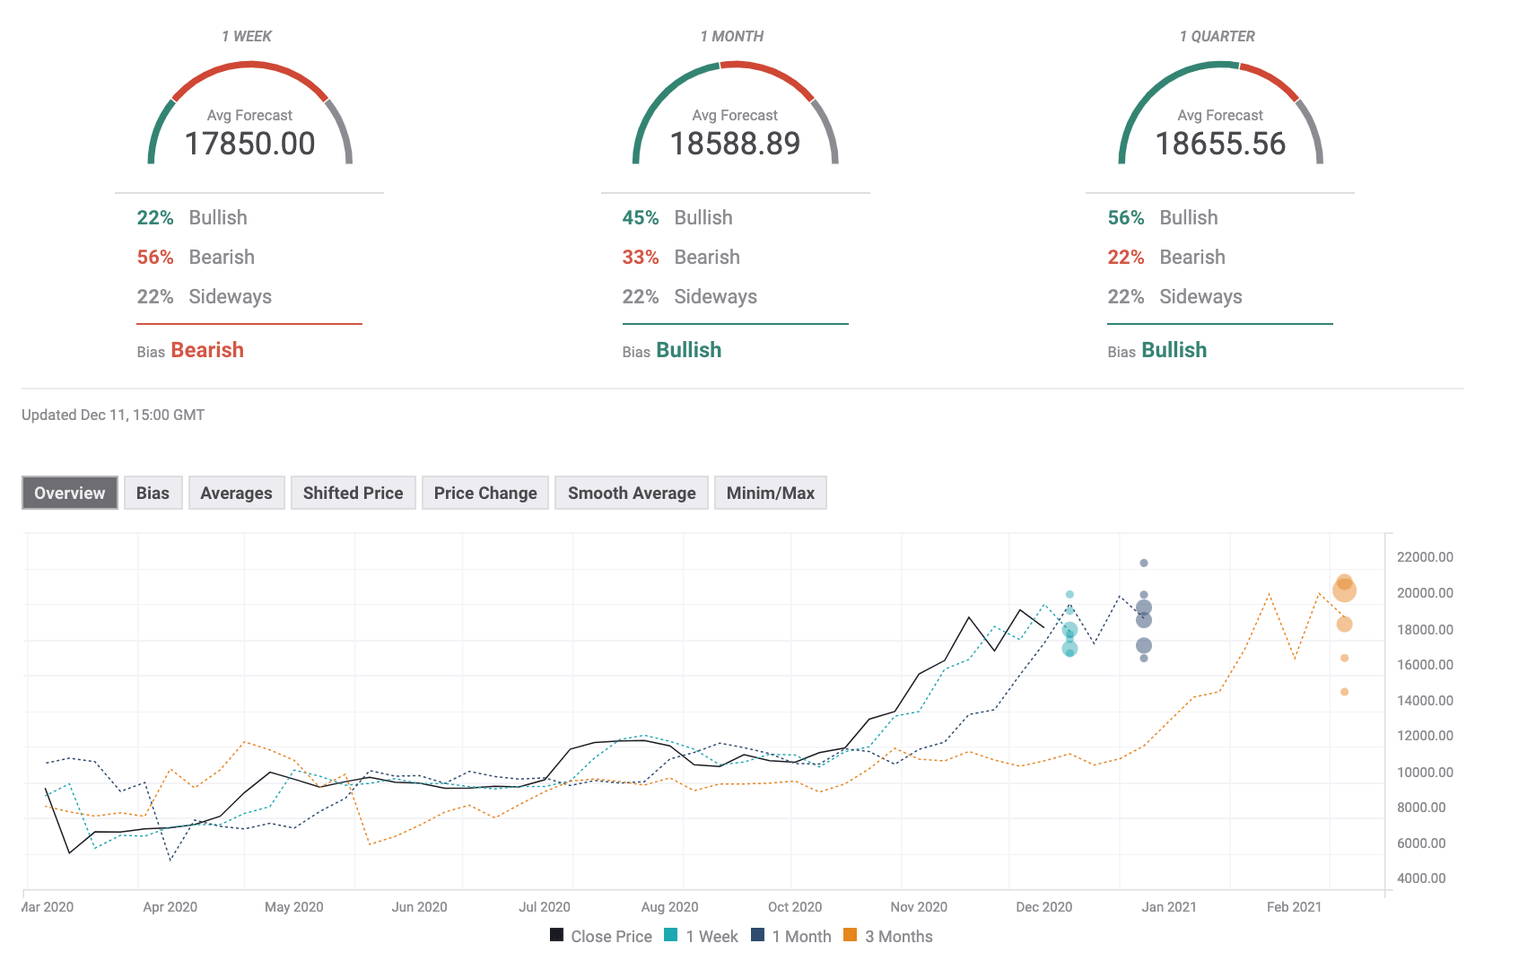Toggle the 1 Month legend entry
Image resolution: width=1536 pixels, height=953 pixels.
tap(791, 936)
